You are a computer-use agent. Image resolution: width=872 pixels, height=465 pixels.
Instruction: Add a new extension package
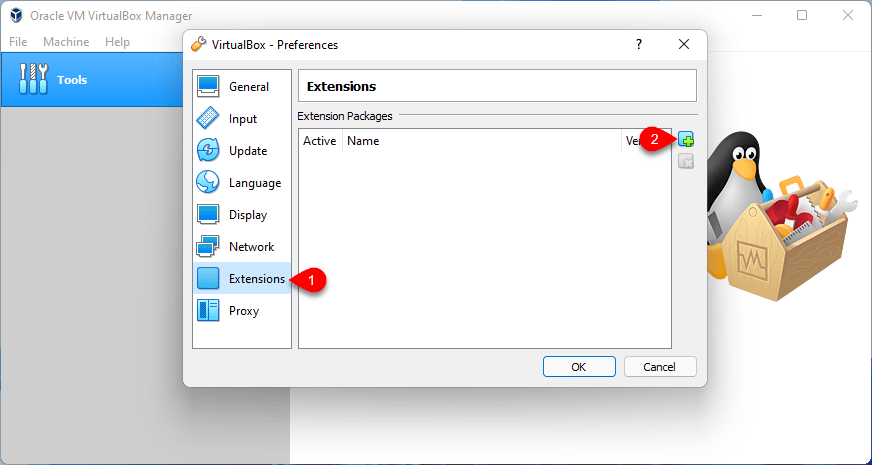pos(686,140)
